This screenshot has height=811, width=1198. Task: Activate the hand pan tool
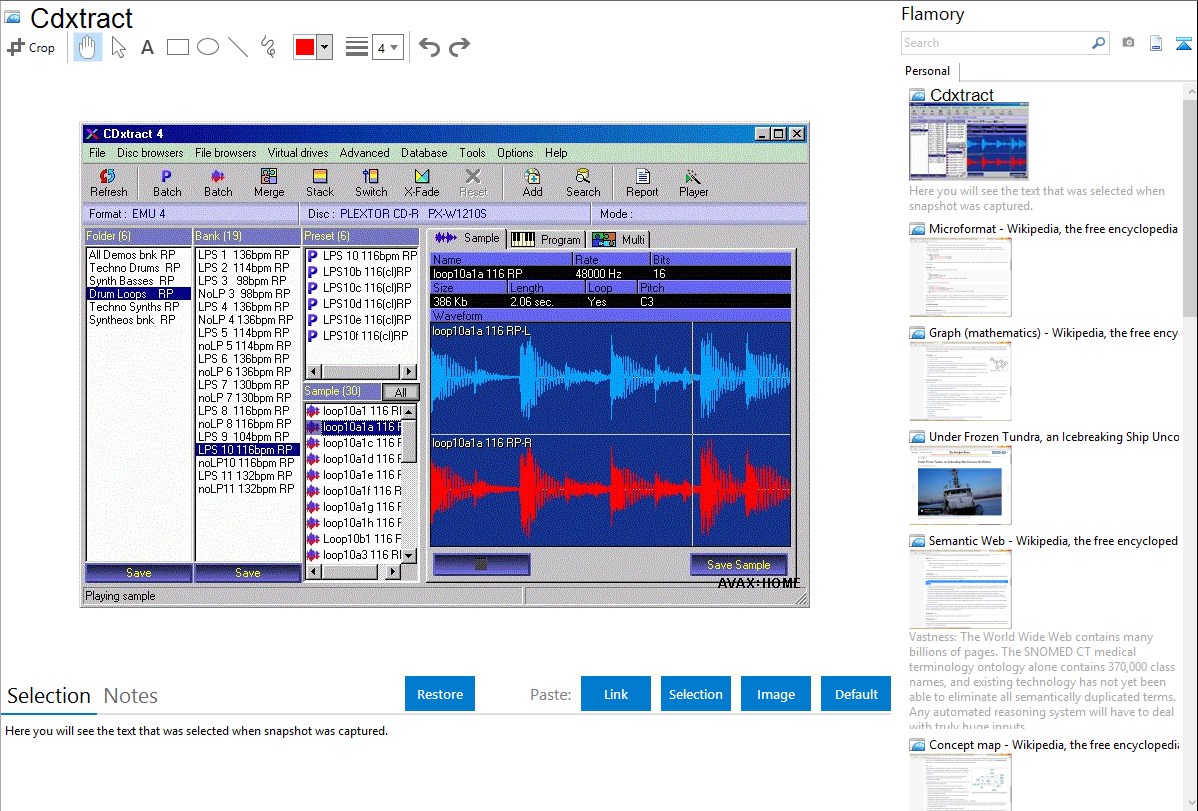(x=87, y=47)
